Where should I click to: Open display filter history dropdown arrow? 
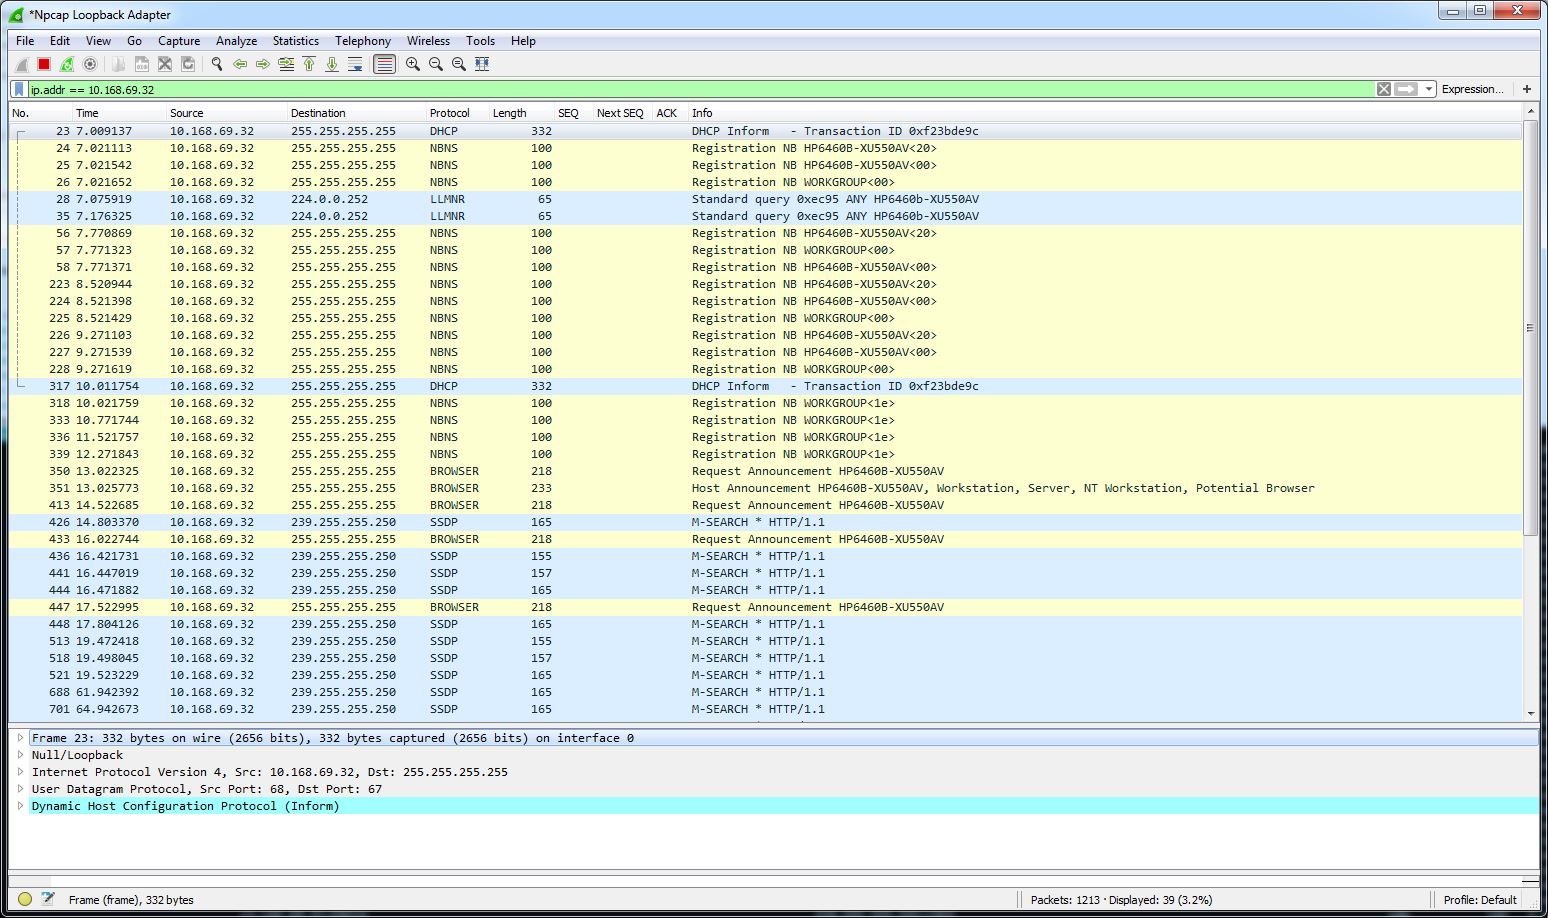(x=1429, y=89)
